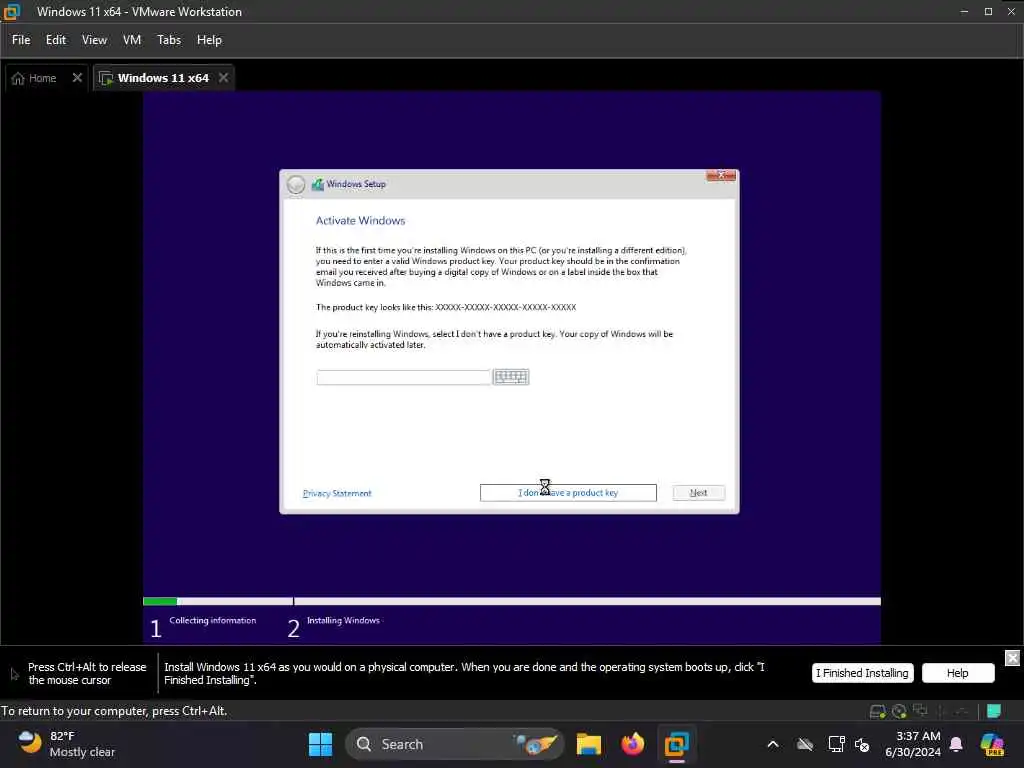The width and height of the screenshot is (1024, 768).
Task: Open the Edit menu
Action: 56,40
